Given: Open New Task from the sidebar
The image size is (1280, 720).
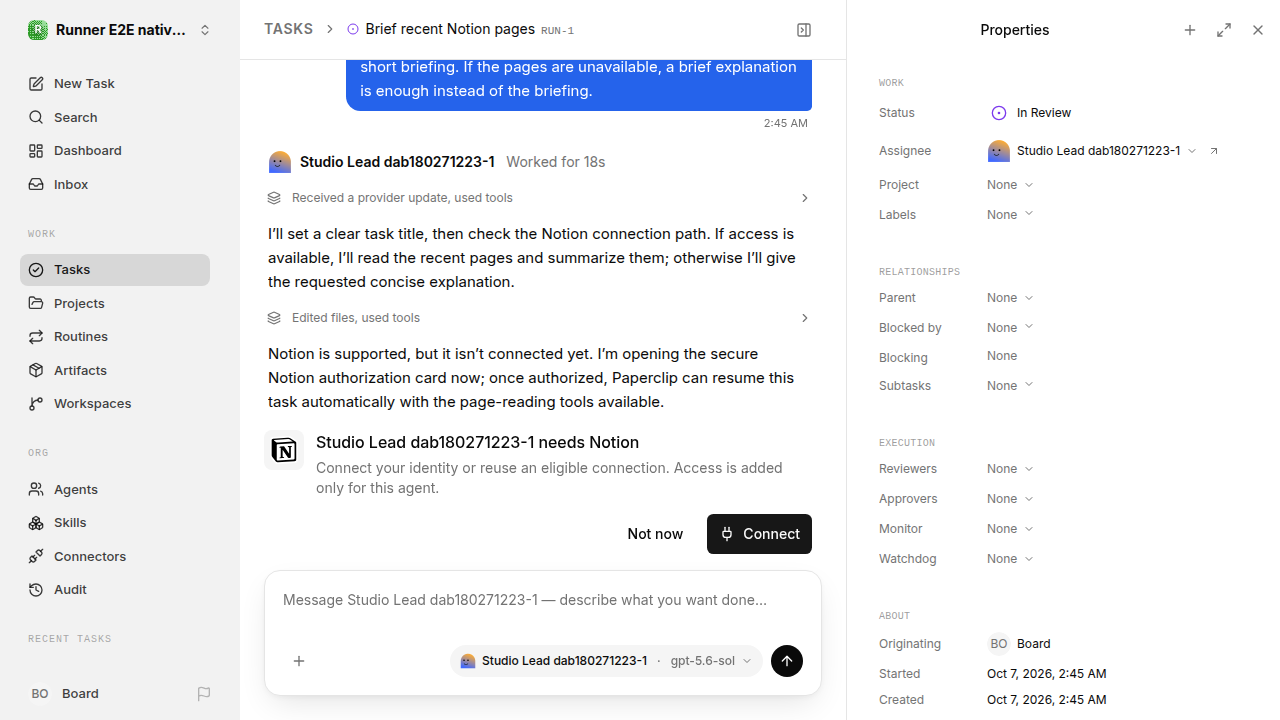Looking at the screenshot, I should coord(115,84).
